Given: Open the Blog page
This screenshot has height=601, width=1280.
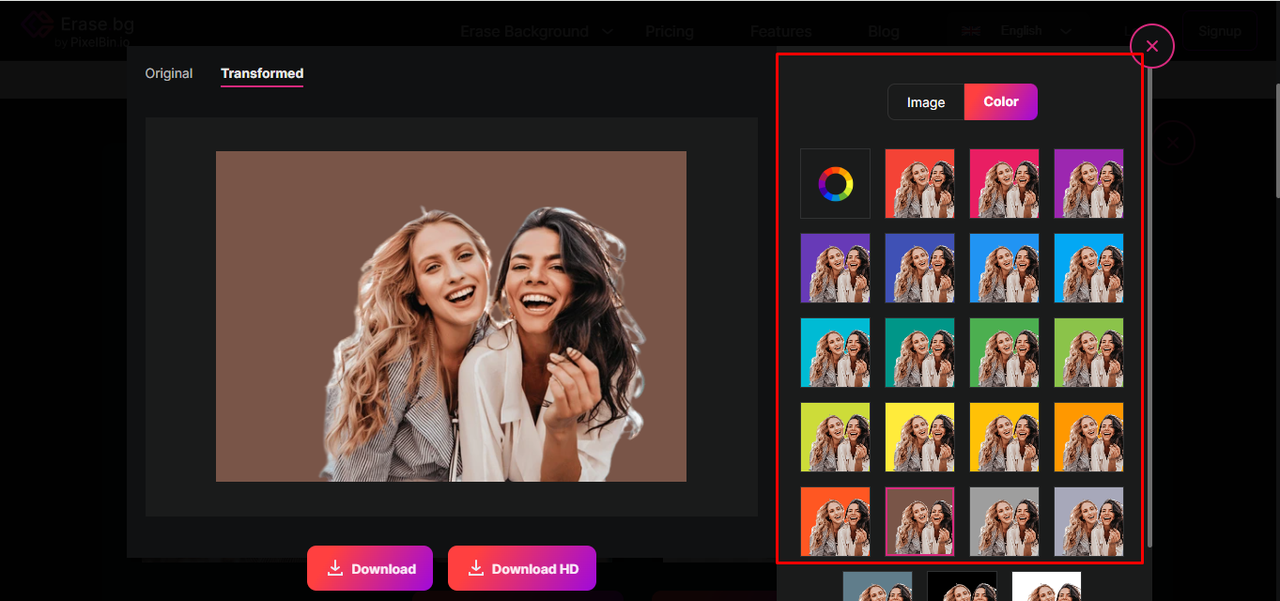Looking at the screenshot, I should pyautogui.click(x=883, y=31).
